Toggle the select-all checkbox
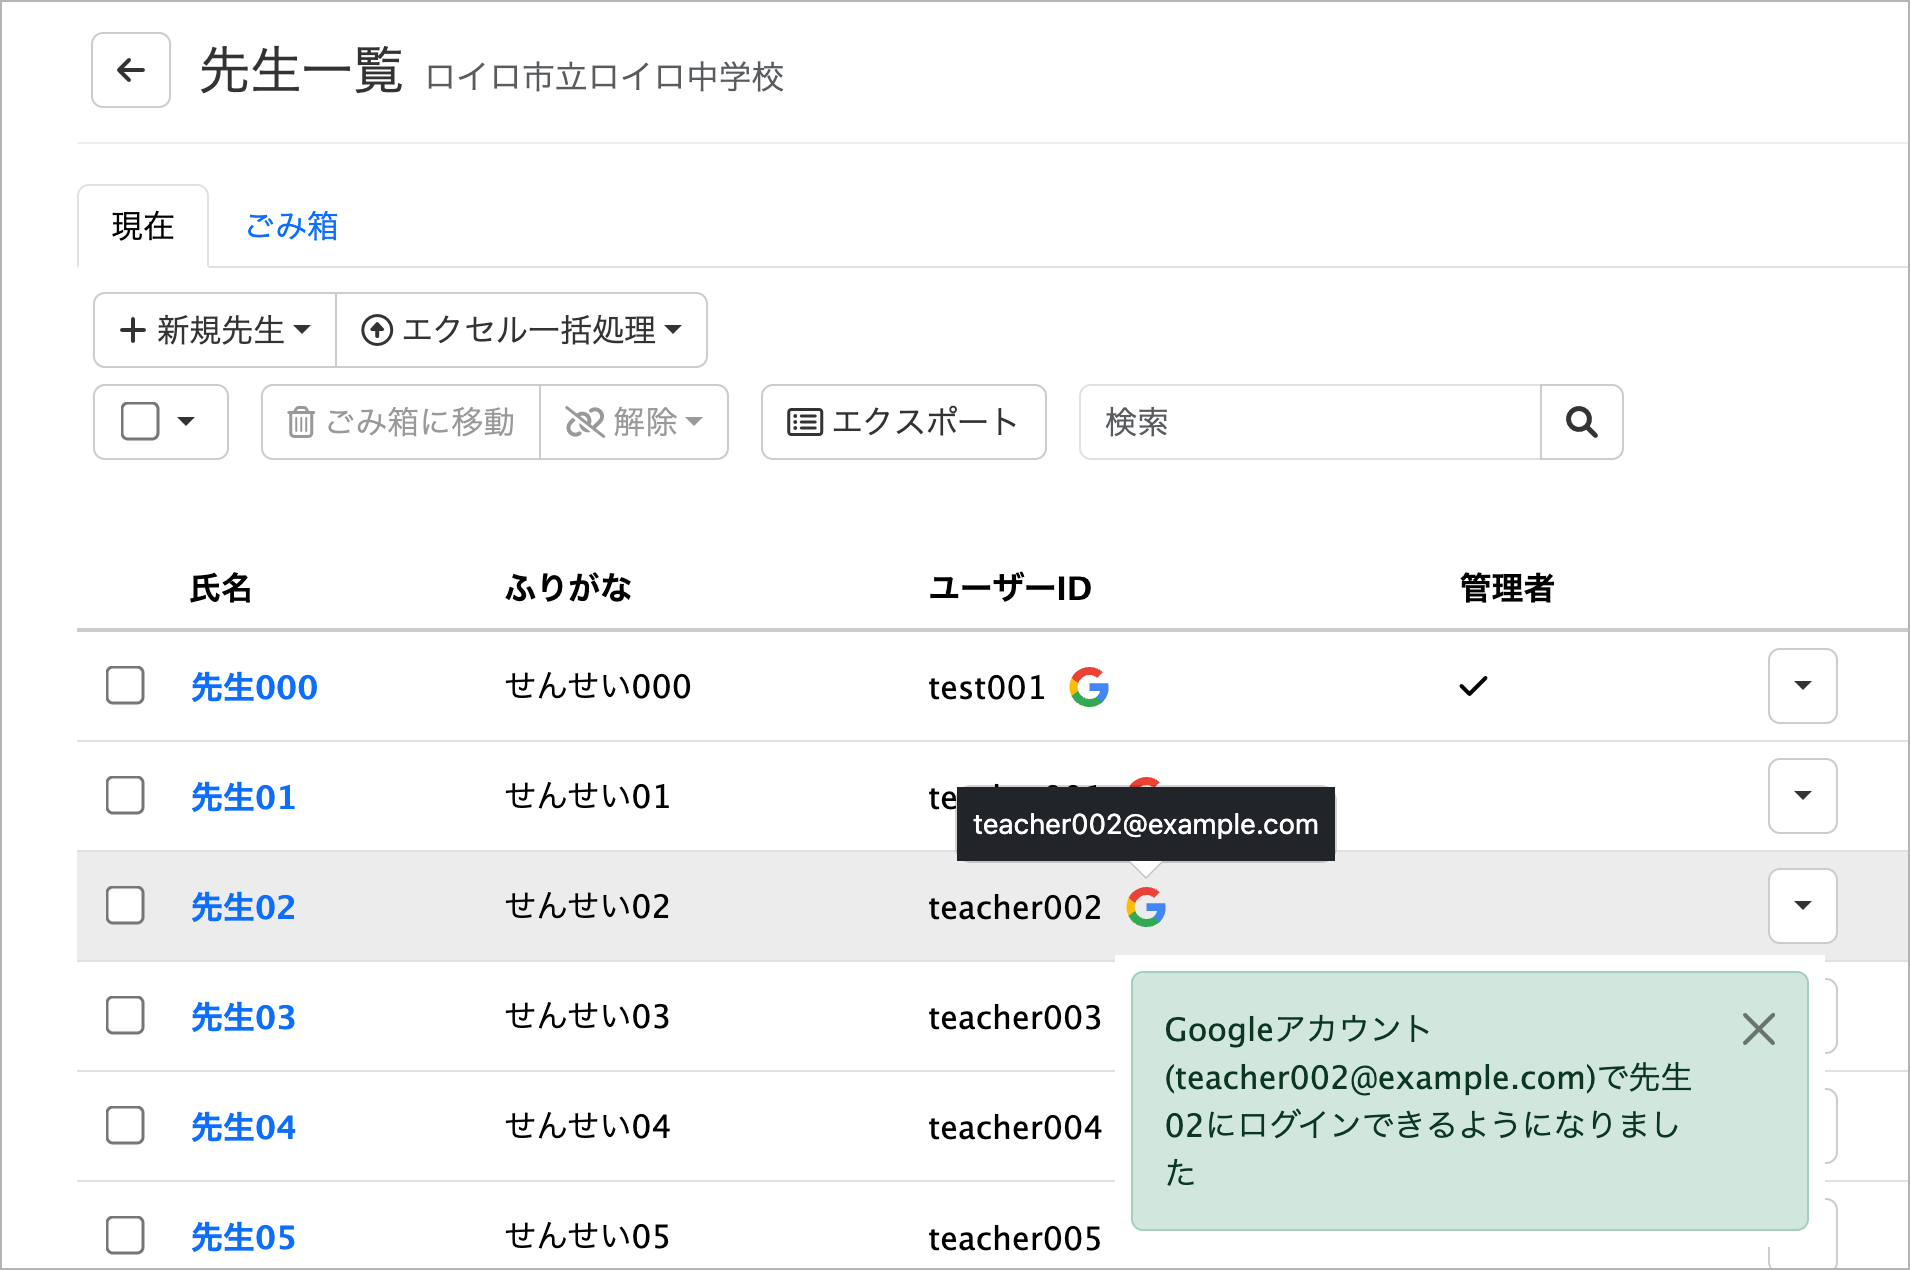The width and height of the screenshot is (1910, 1270). coord(140,422)
